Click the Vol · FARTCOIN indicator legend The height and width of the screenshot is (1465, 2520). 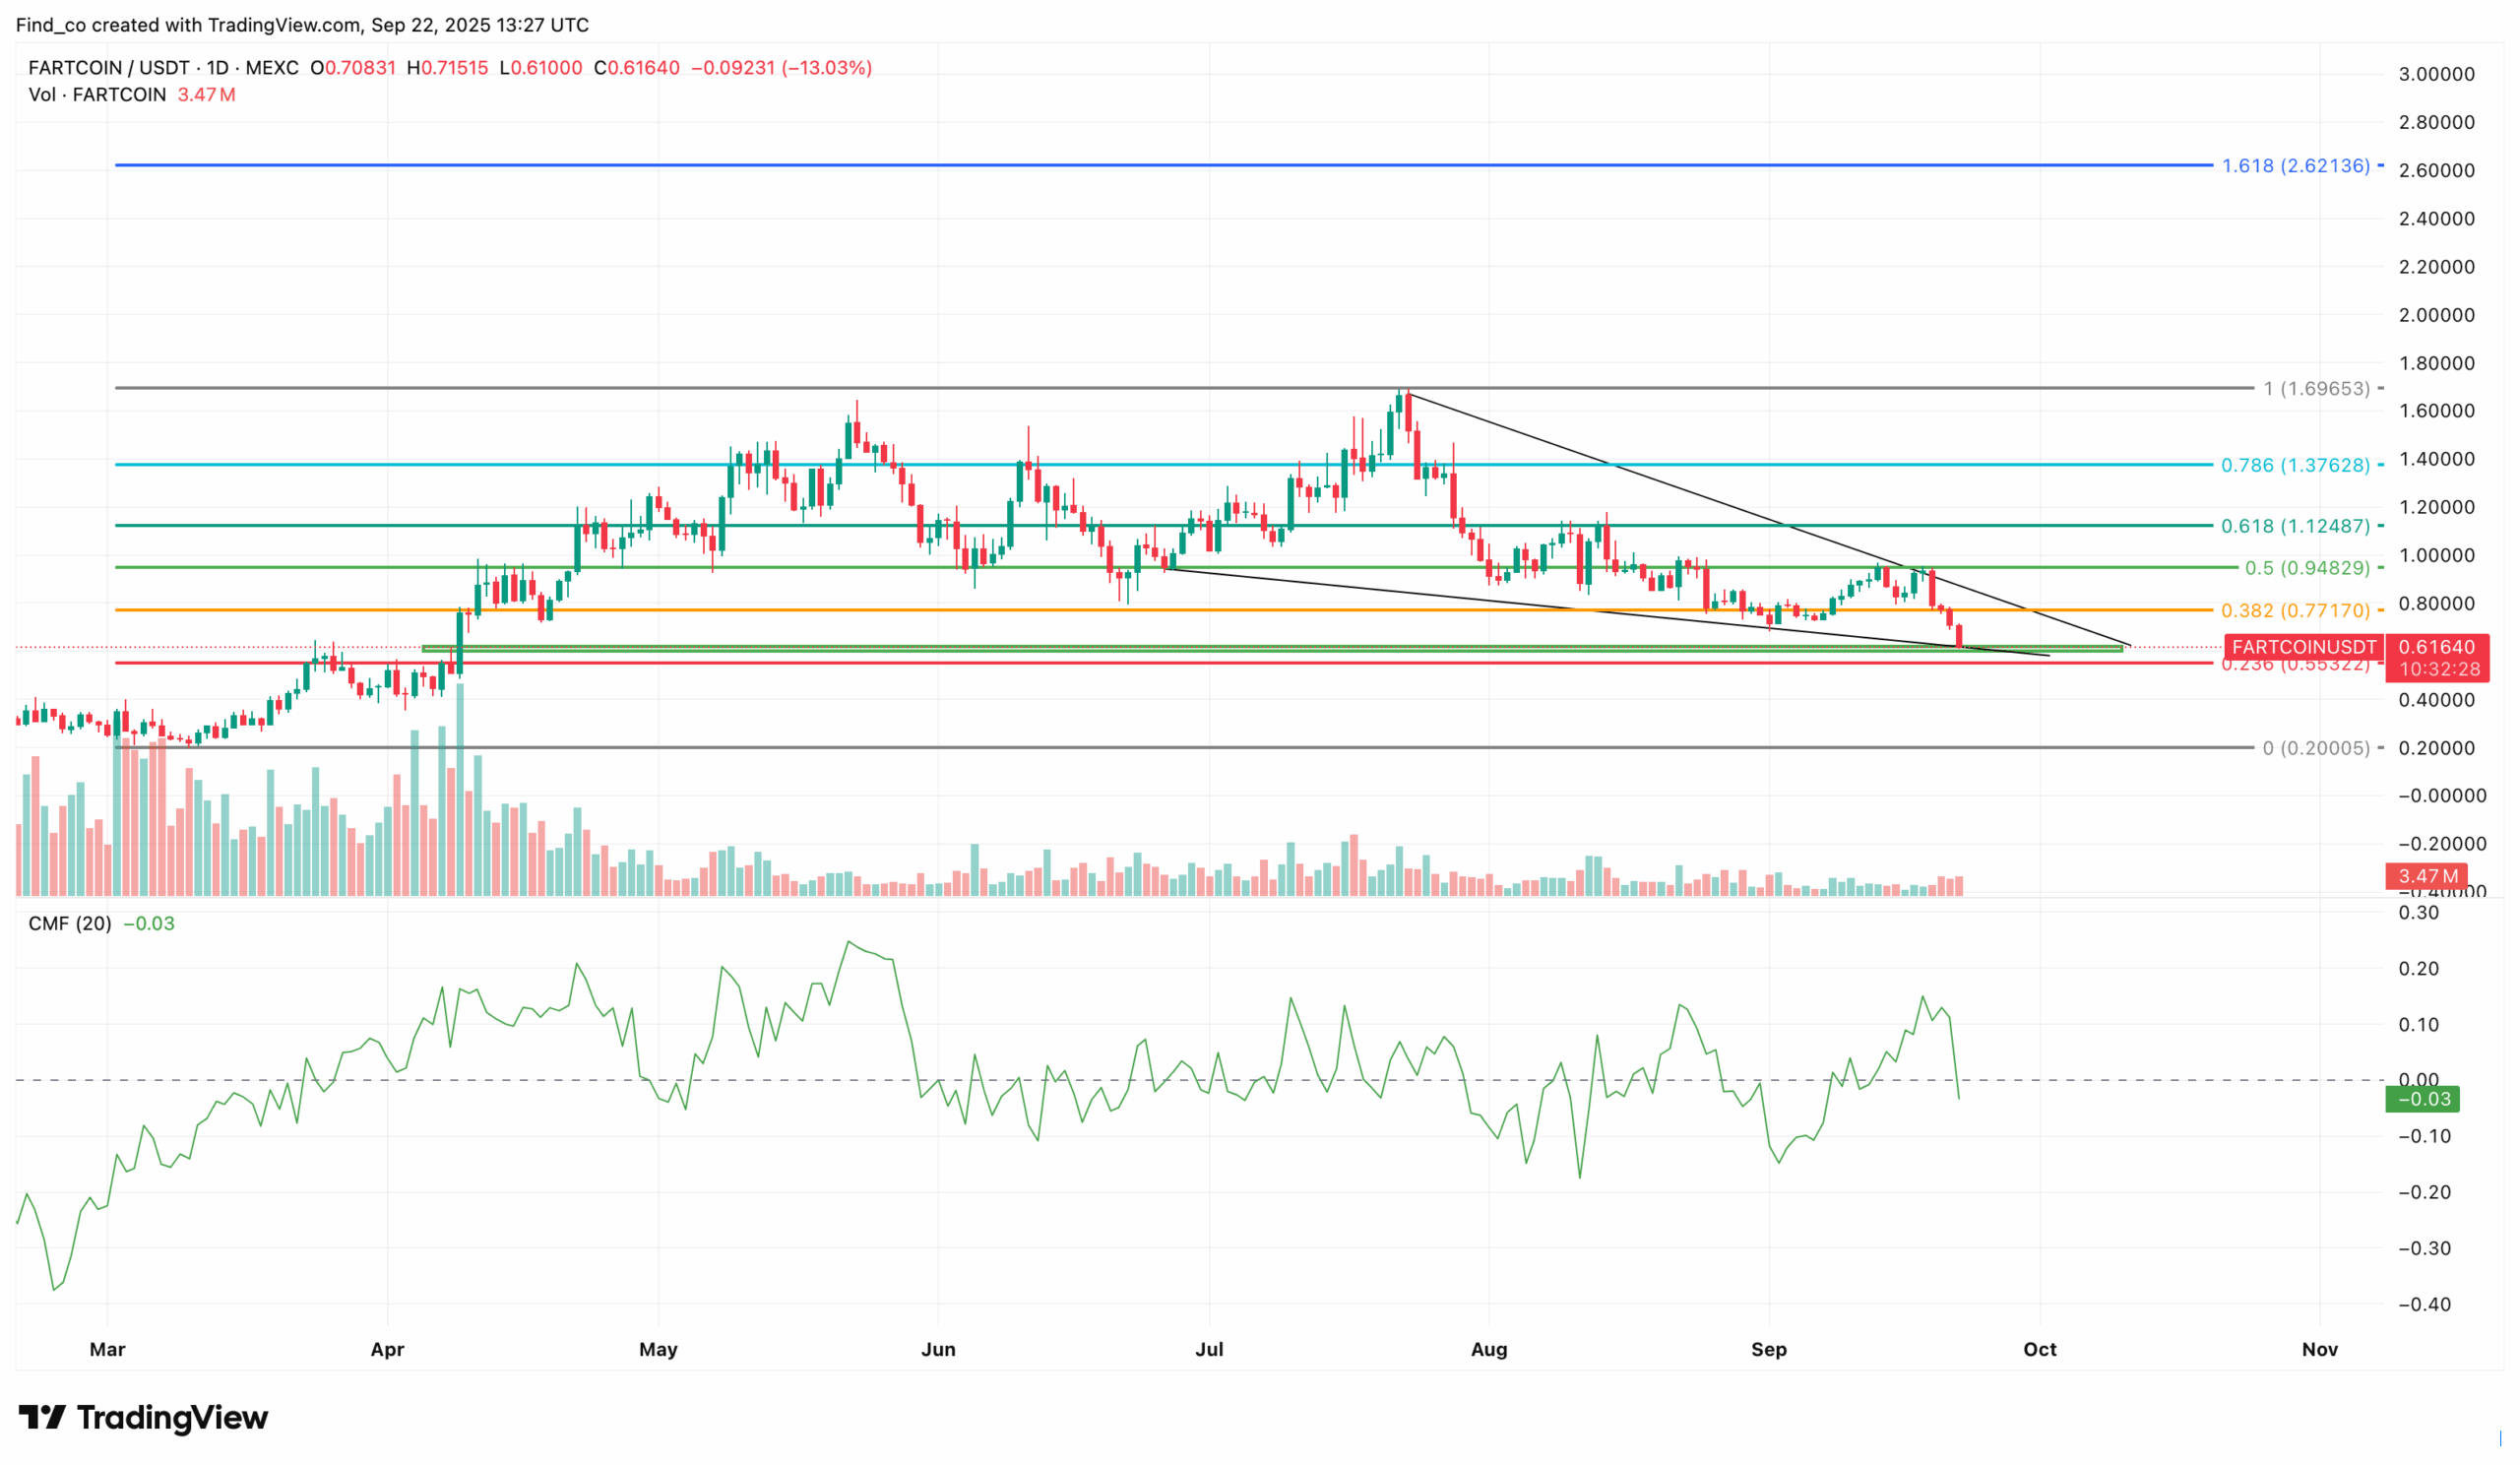97,95
